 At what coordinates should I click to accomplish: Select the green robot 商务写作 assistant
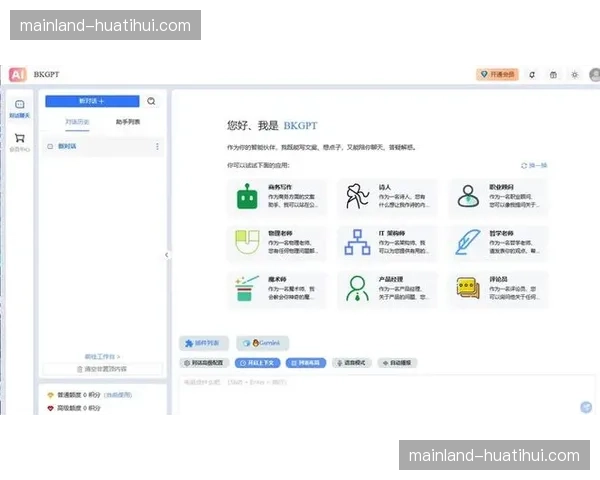[246, 198]
